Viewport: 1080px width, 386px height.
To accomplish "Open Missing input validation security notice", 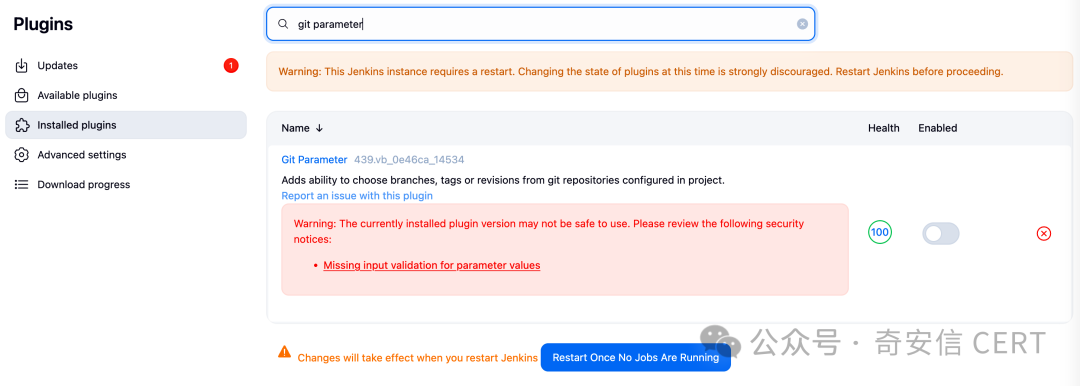I will click(x=432, y=265).
